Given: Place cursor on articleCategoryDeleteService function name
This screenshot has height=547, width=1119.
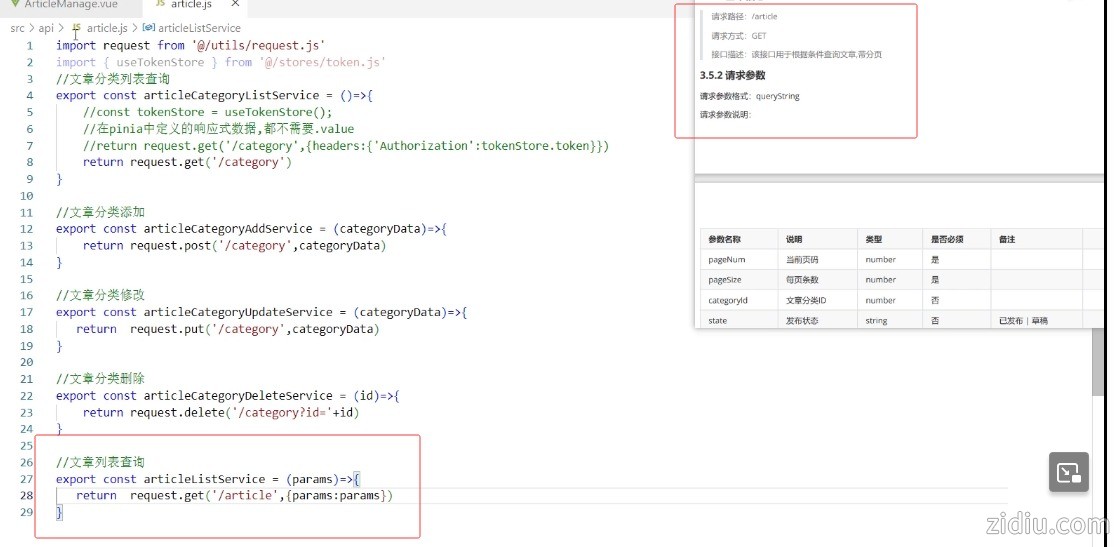Looking at the screenshot, I should click(x=237, y=396).
